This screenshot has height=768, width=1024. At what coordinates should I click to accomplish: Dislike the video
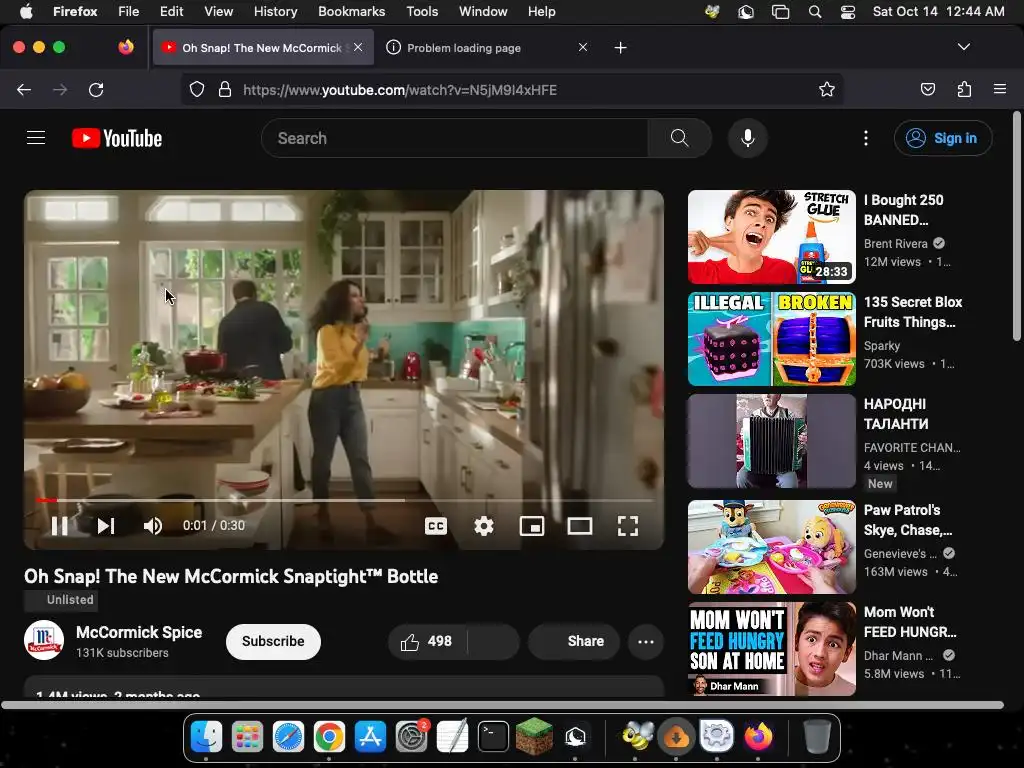pos(494,641)
